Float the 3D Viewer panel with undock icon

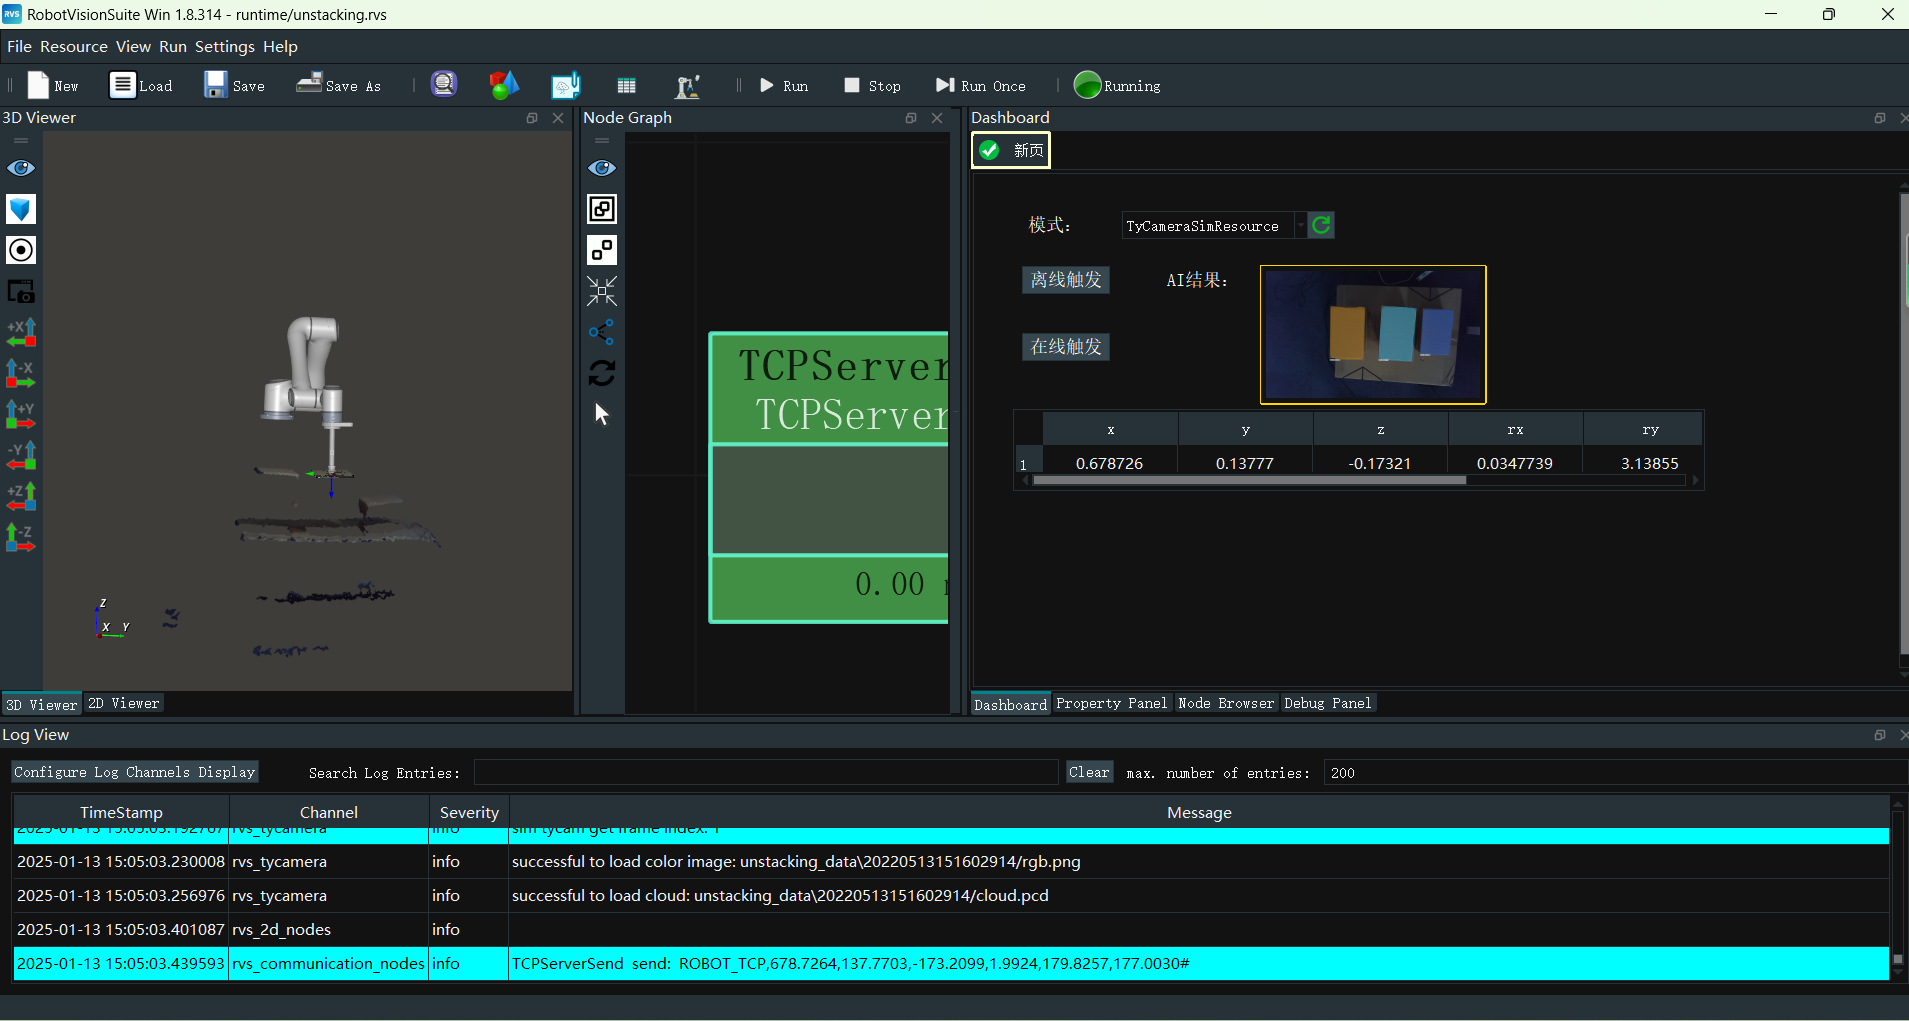coord(532,118)
